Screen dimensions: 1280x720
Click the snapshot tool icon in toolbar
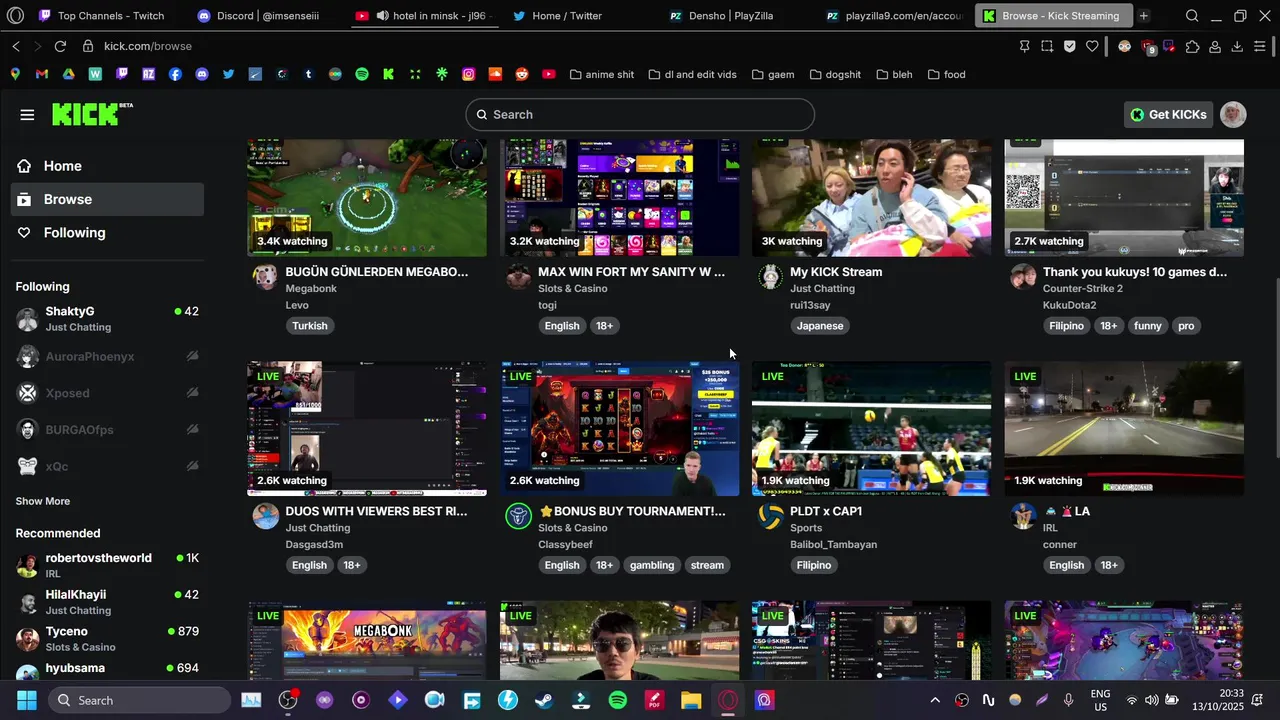pos(1047,46)
